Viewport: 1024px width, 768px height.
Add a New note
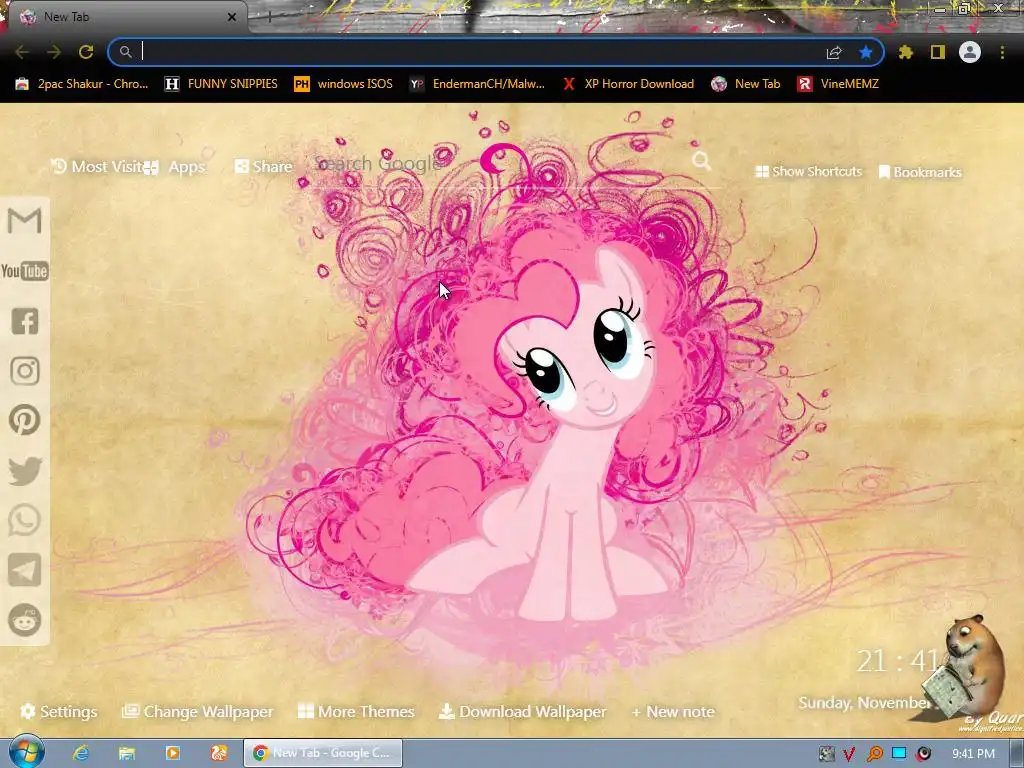point(673,711)
